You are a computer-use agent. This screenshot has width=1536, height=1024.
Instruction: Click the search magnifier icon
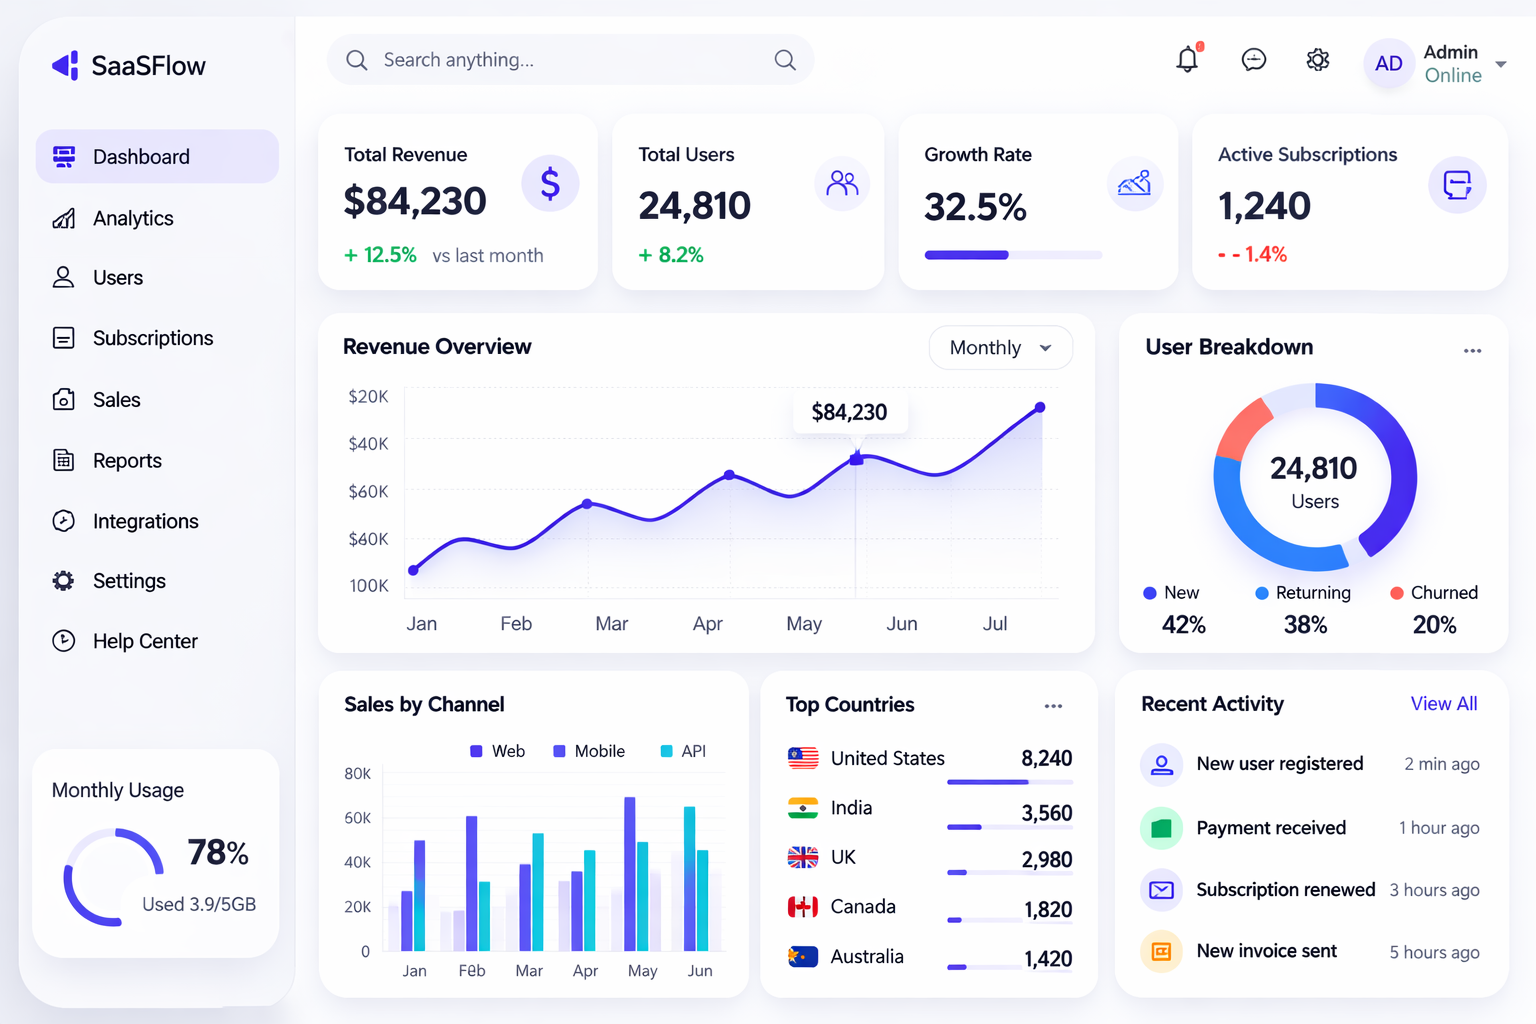coord(785,60)
